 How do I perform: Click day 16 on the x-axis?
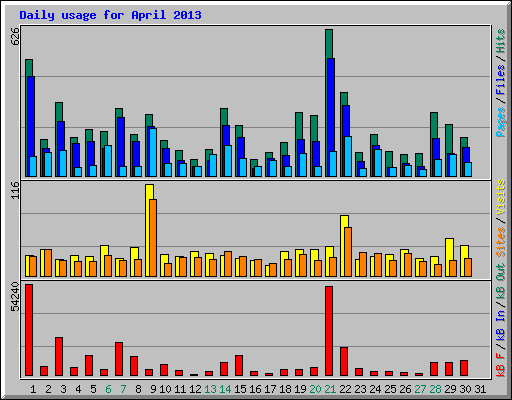pyautogui.click(x=255, y=389)
